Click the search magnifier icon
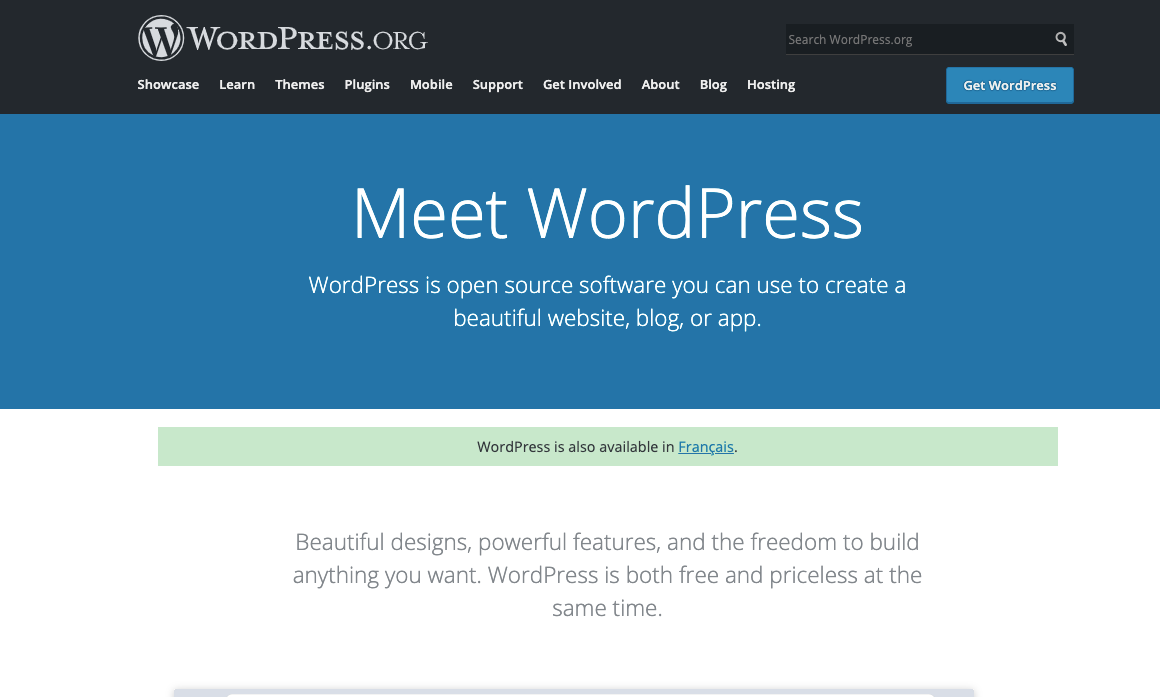This screenshot has height=697, width=1160. (x=1061, y=39)
